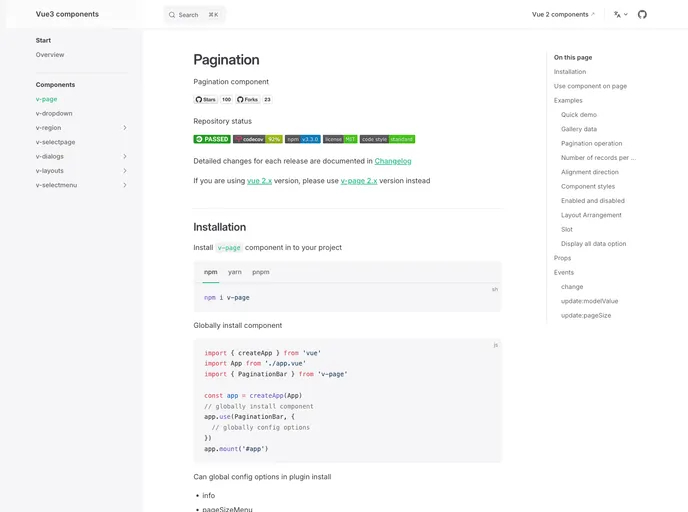688x512 pixels.
Task: Open v-dropdown in the sidebar
Action: (54, 113)
